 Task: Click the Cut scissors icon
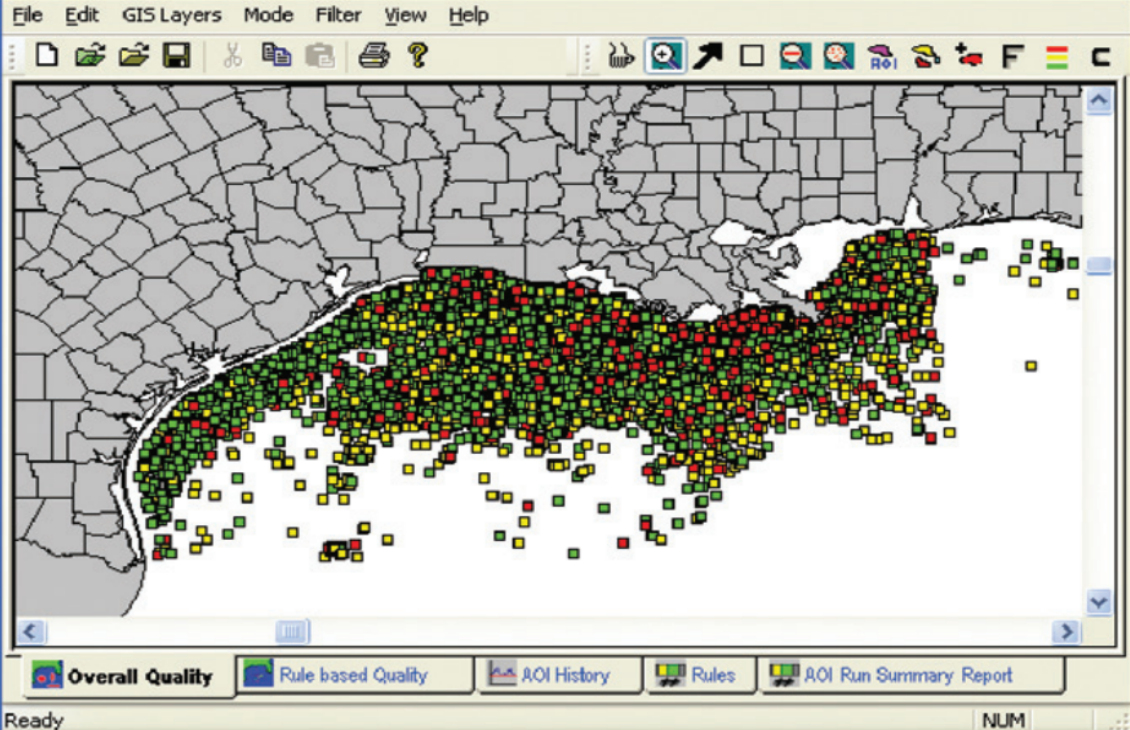(232, 55)
